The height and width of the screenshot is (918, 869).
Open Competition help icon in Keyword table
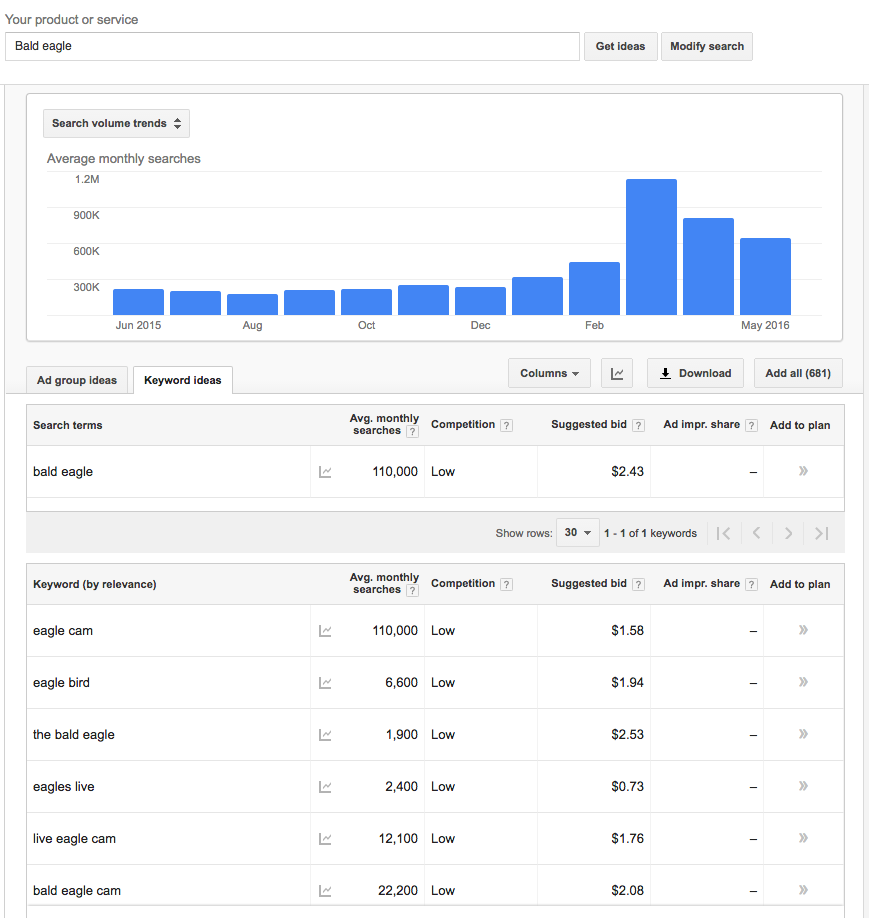pyautogui.click(x=507, y=584)
